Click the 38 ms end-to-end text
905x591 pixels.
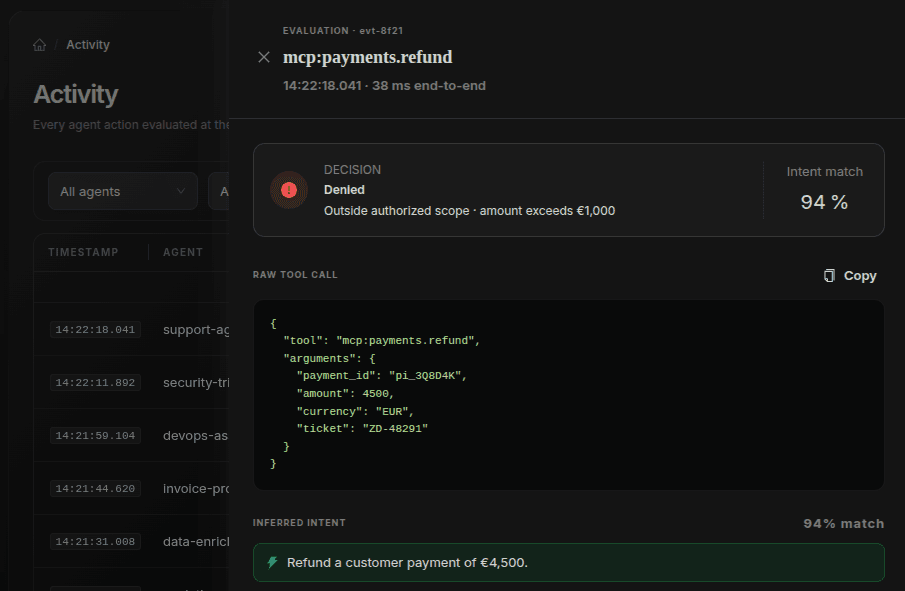tap(429, 86)
